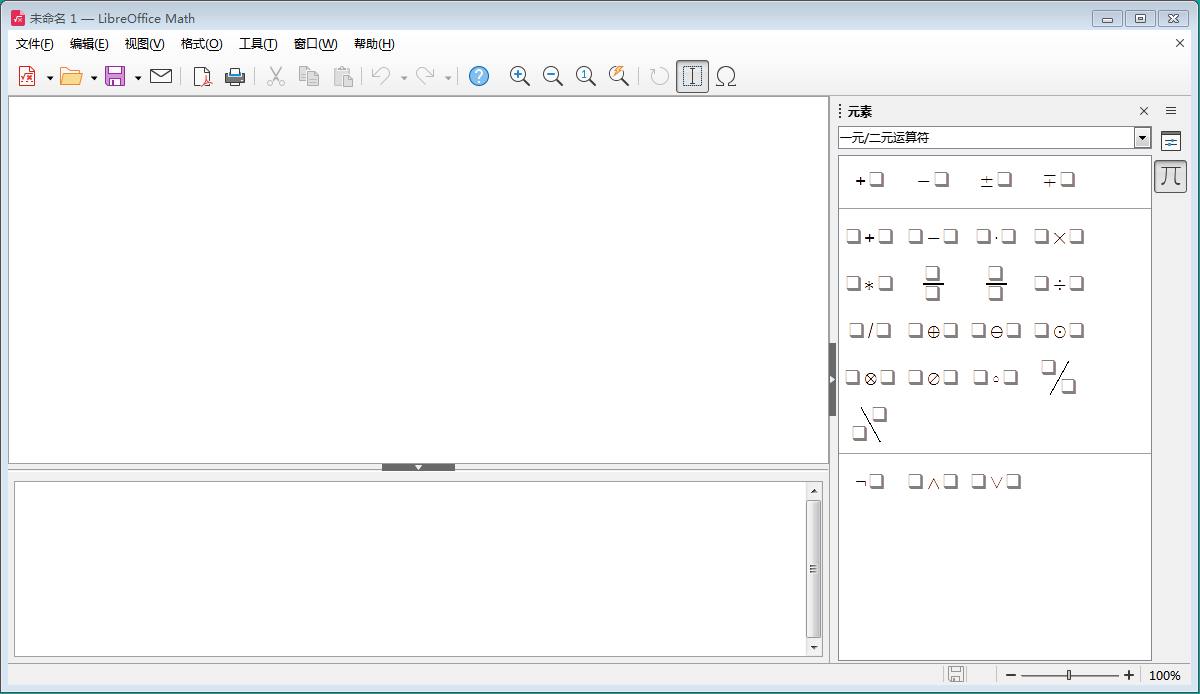Toggle the Elements pi sidebar deck
The image size is (1200, 694).
1171,177
